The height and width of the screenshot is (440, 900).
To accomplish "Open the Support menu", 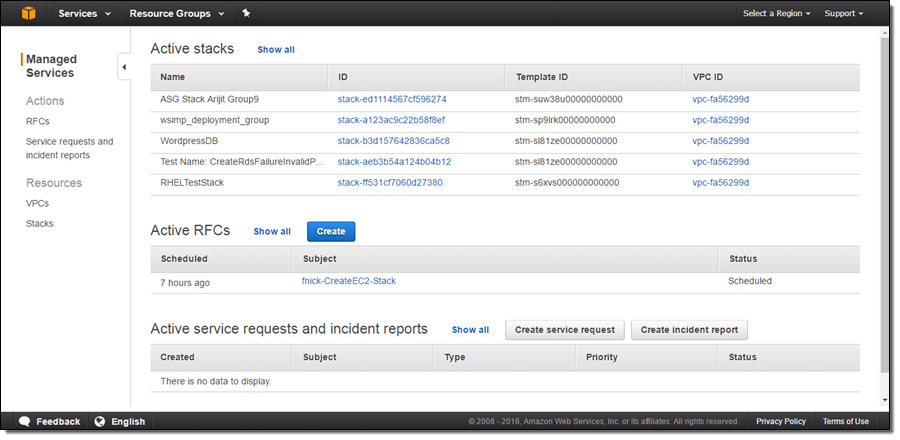I will [844, 14].
